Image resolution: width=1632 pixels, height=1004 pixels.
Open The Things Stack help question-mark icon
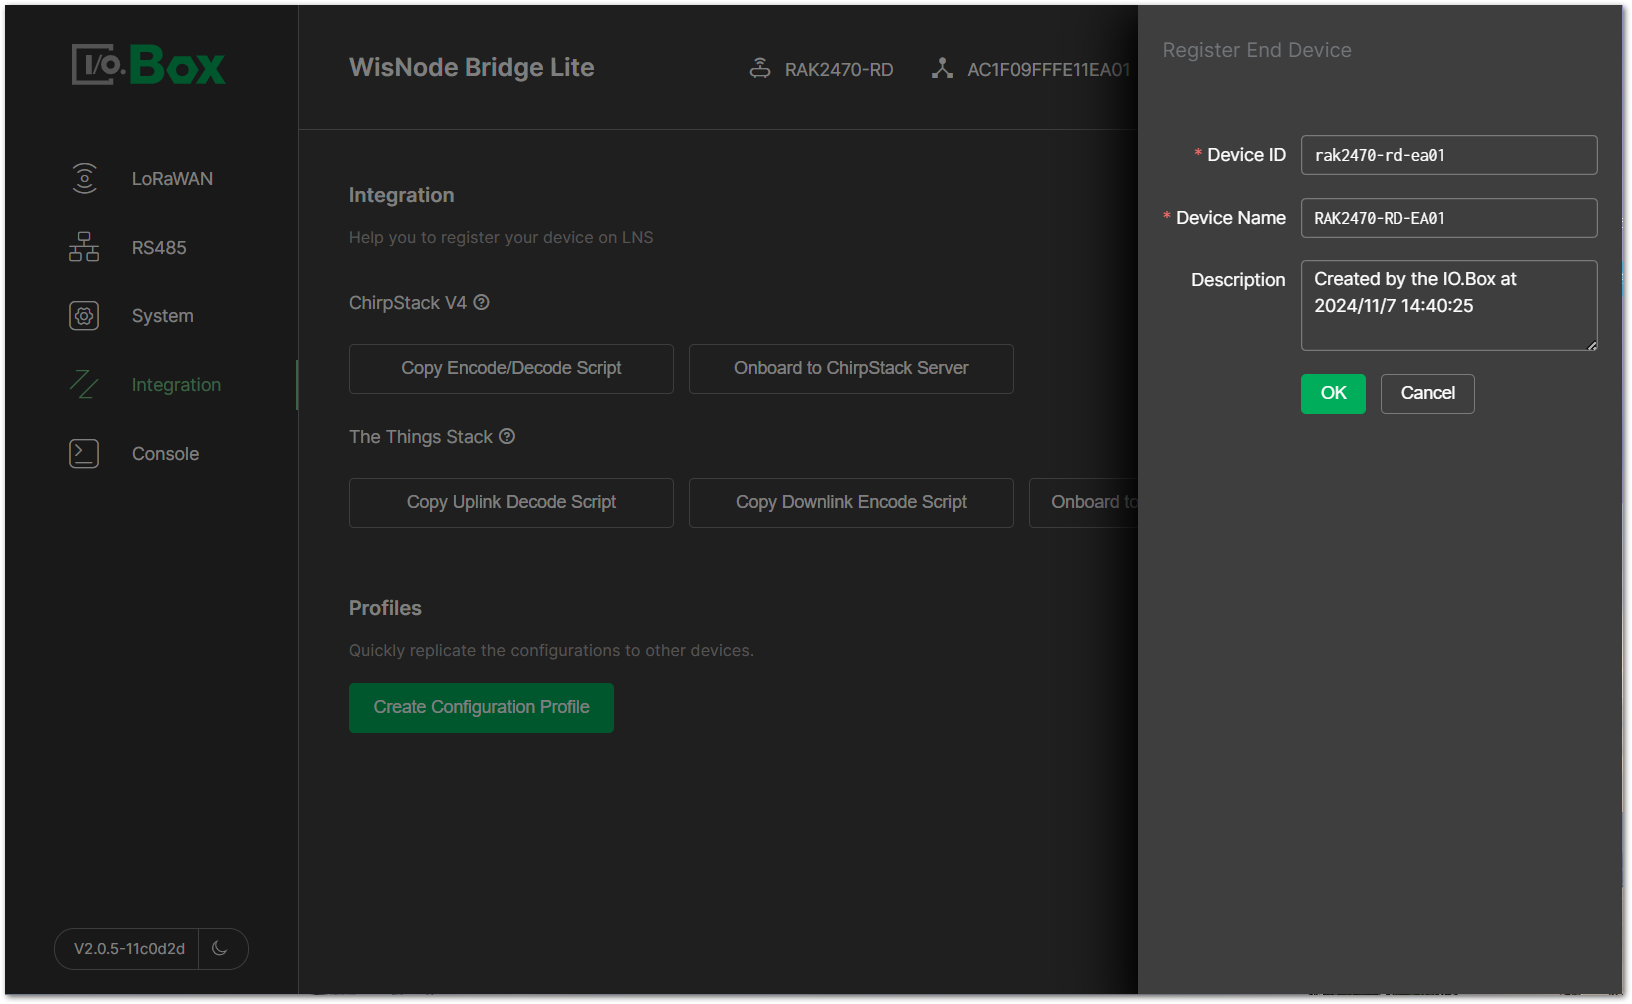click(x=507, y=436)
